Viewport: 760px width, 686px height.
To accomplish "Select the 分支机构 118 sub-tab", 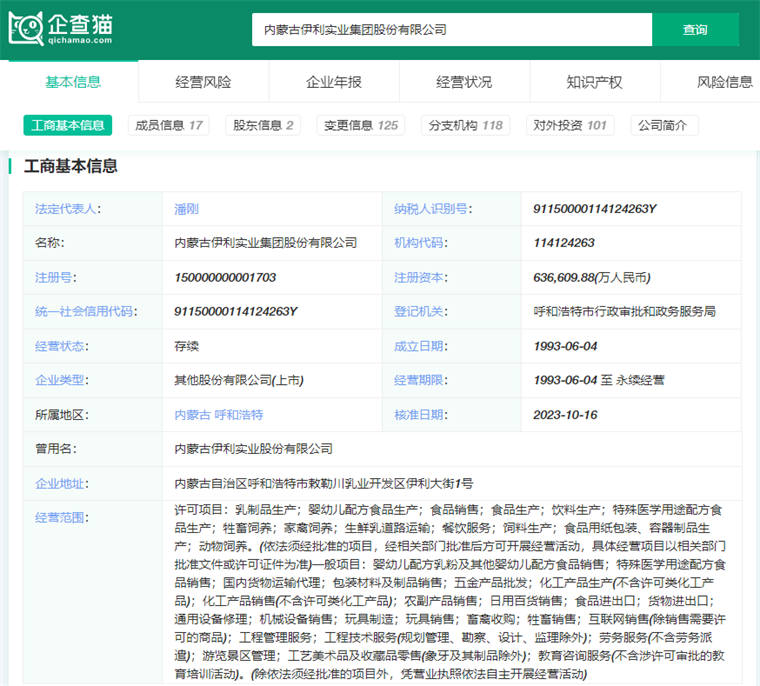I will [x=465, y=125].
